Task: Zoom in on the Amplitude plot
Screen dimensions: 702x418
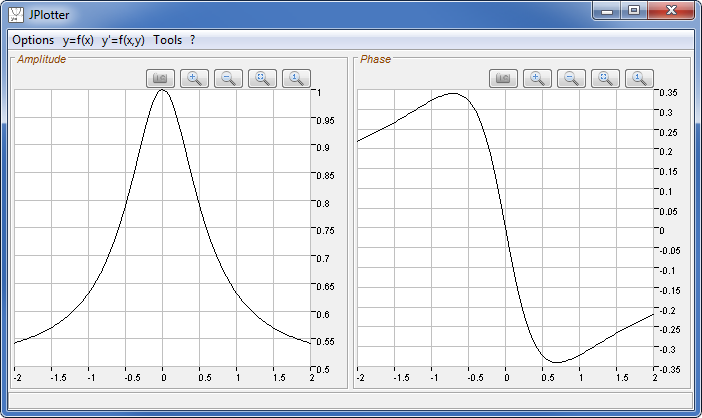Action: click(x=195, y=78)
